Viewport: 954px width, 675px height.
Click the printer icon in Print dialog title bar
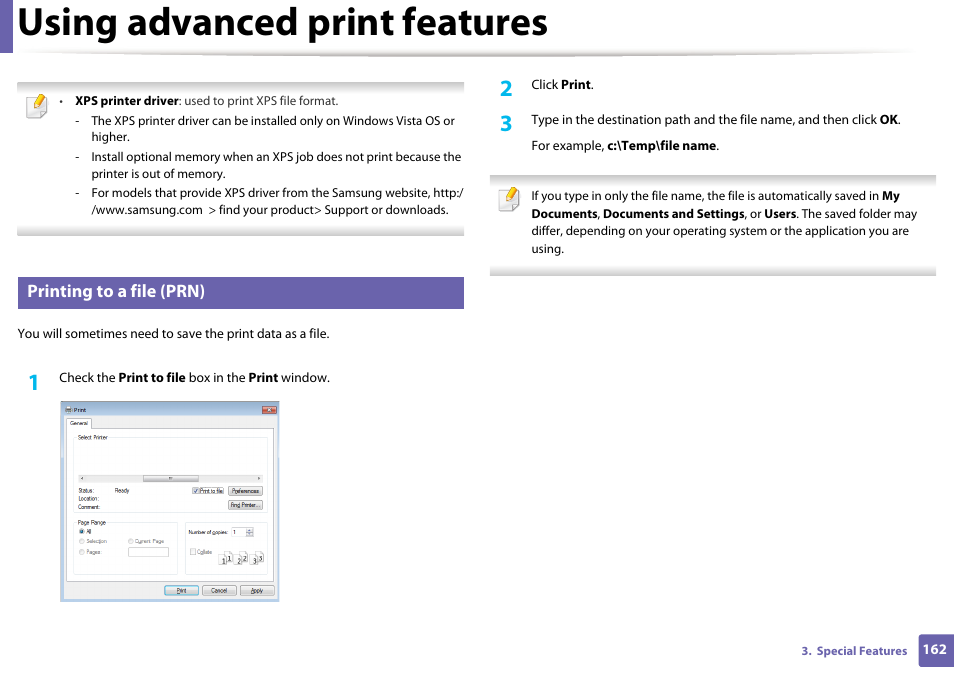[69, 410]
